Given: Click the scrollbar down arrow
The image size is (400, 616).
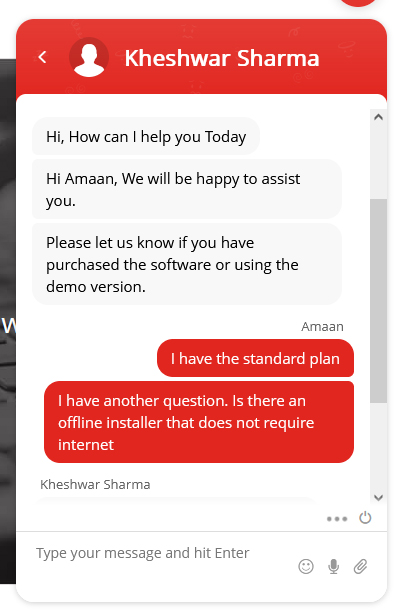Looking at the screenshot, I should pyautogui.click(x=378, y=498).
